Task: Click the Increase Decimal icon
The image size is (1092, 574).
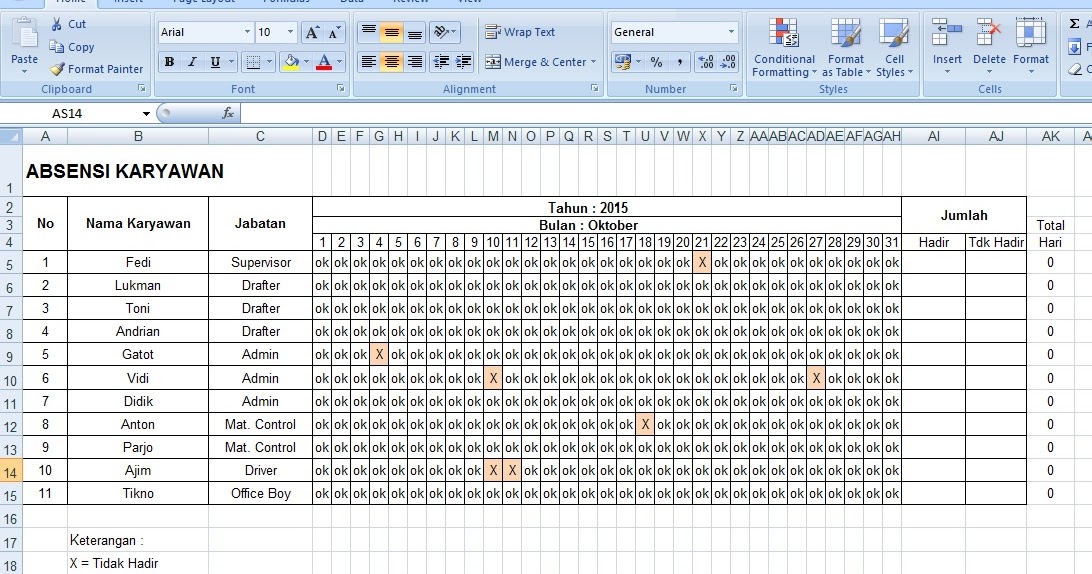Action: [704, 62]
